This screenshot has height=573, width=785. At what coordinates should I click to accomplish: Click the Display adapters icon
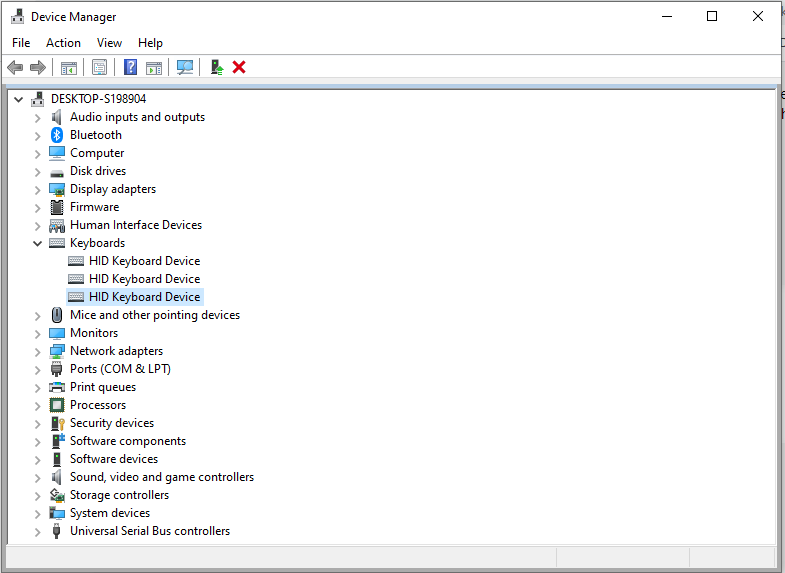57,189
